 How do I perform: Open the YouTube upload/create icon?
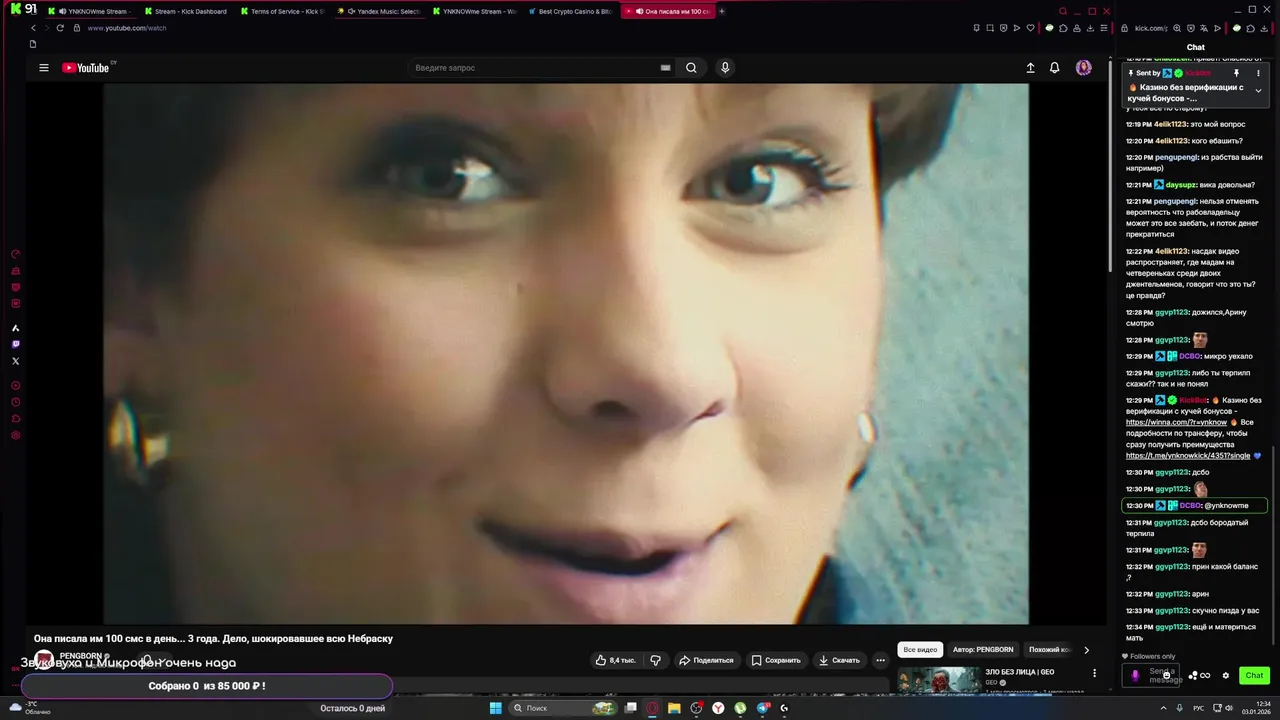pos(1030,68)
